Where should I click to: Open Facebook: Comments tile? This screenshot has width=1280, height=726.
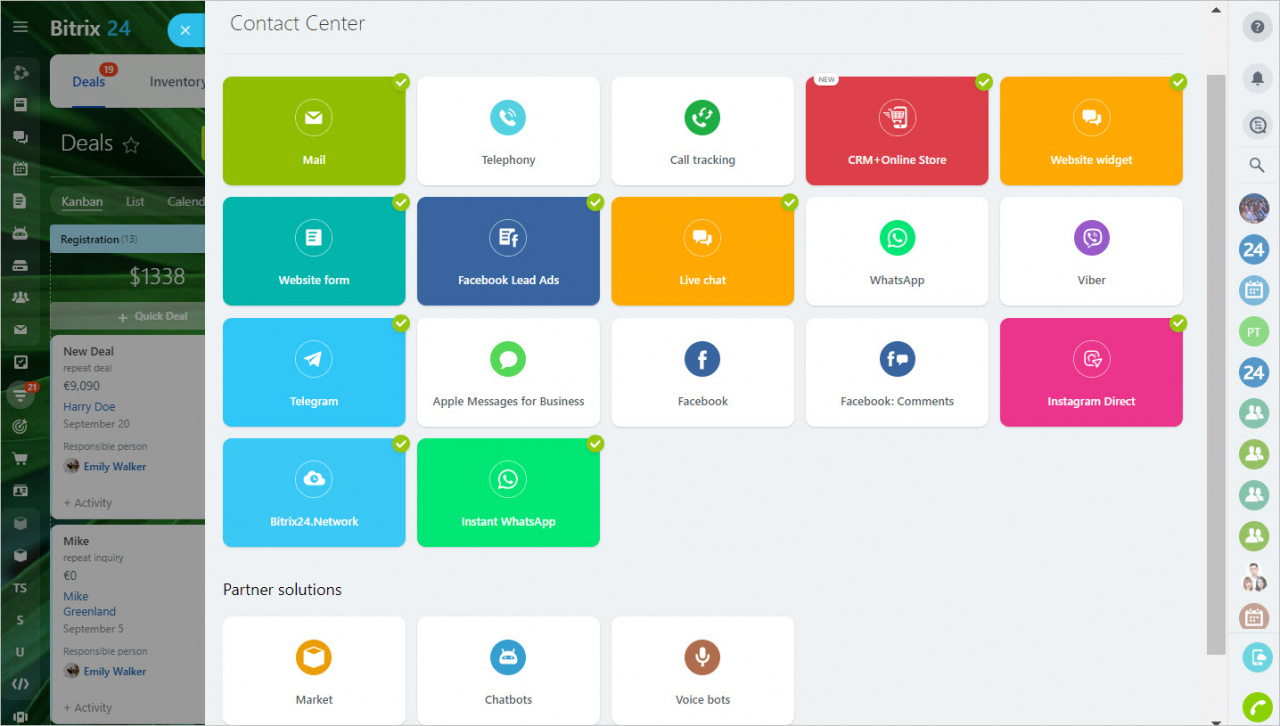tap(897, 372)
